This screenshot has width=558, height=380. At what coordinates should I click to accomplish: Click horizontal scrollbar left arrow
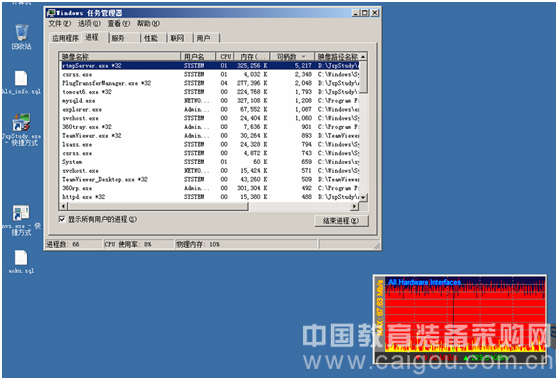(63, 206)
